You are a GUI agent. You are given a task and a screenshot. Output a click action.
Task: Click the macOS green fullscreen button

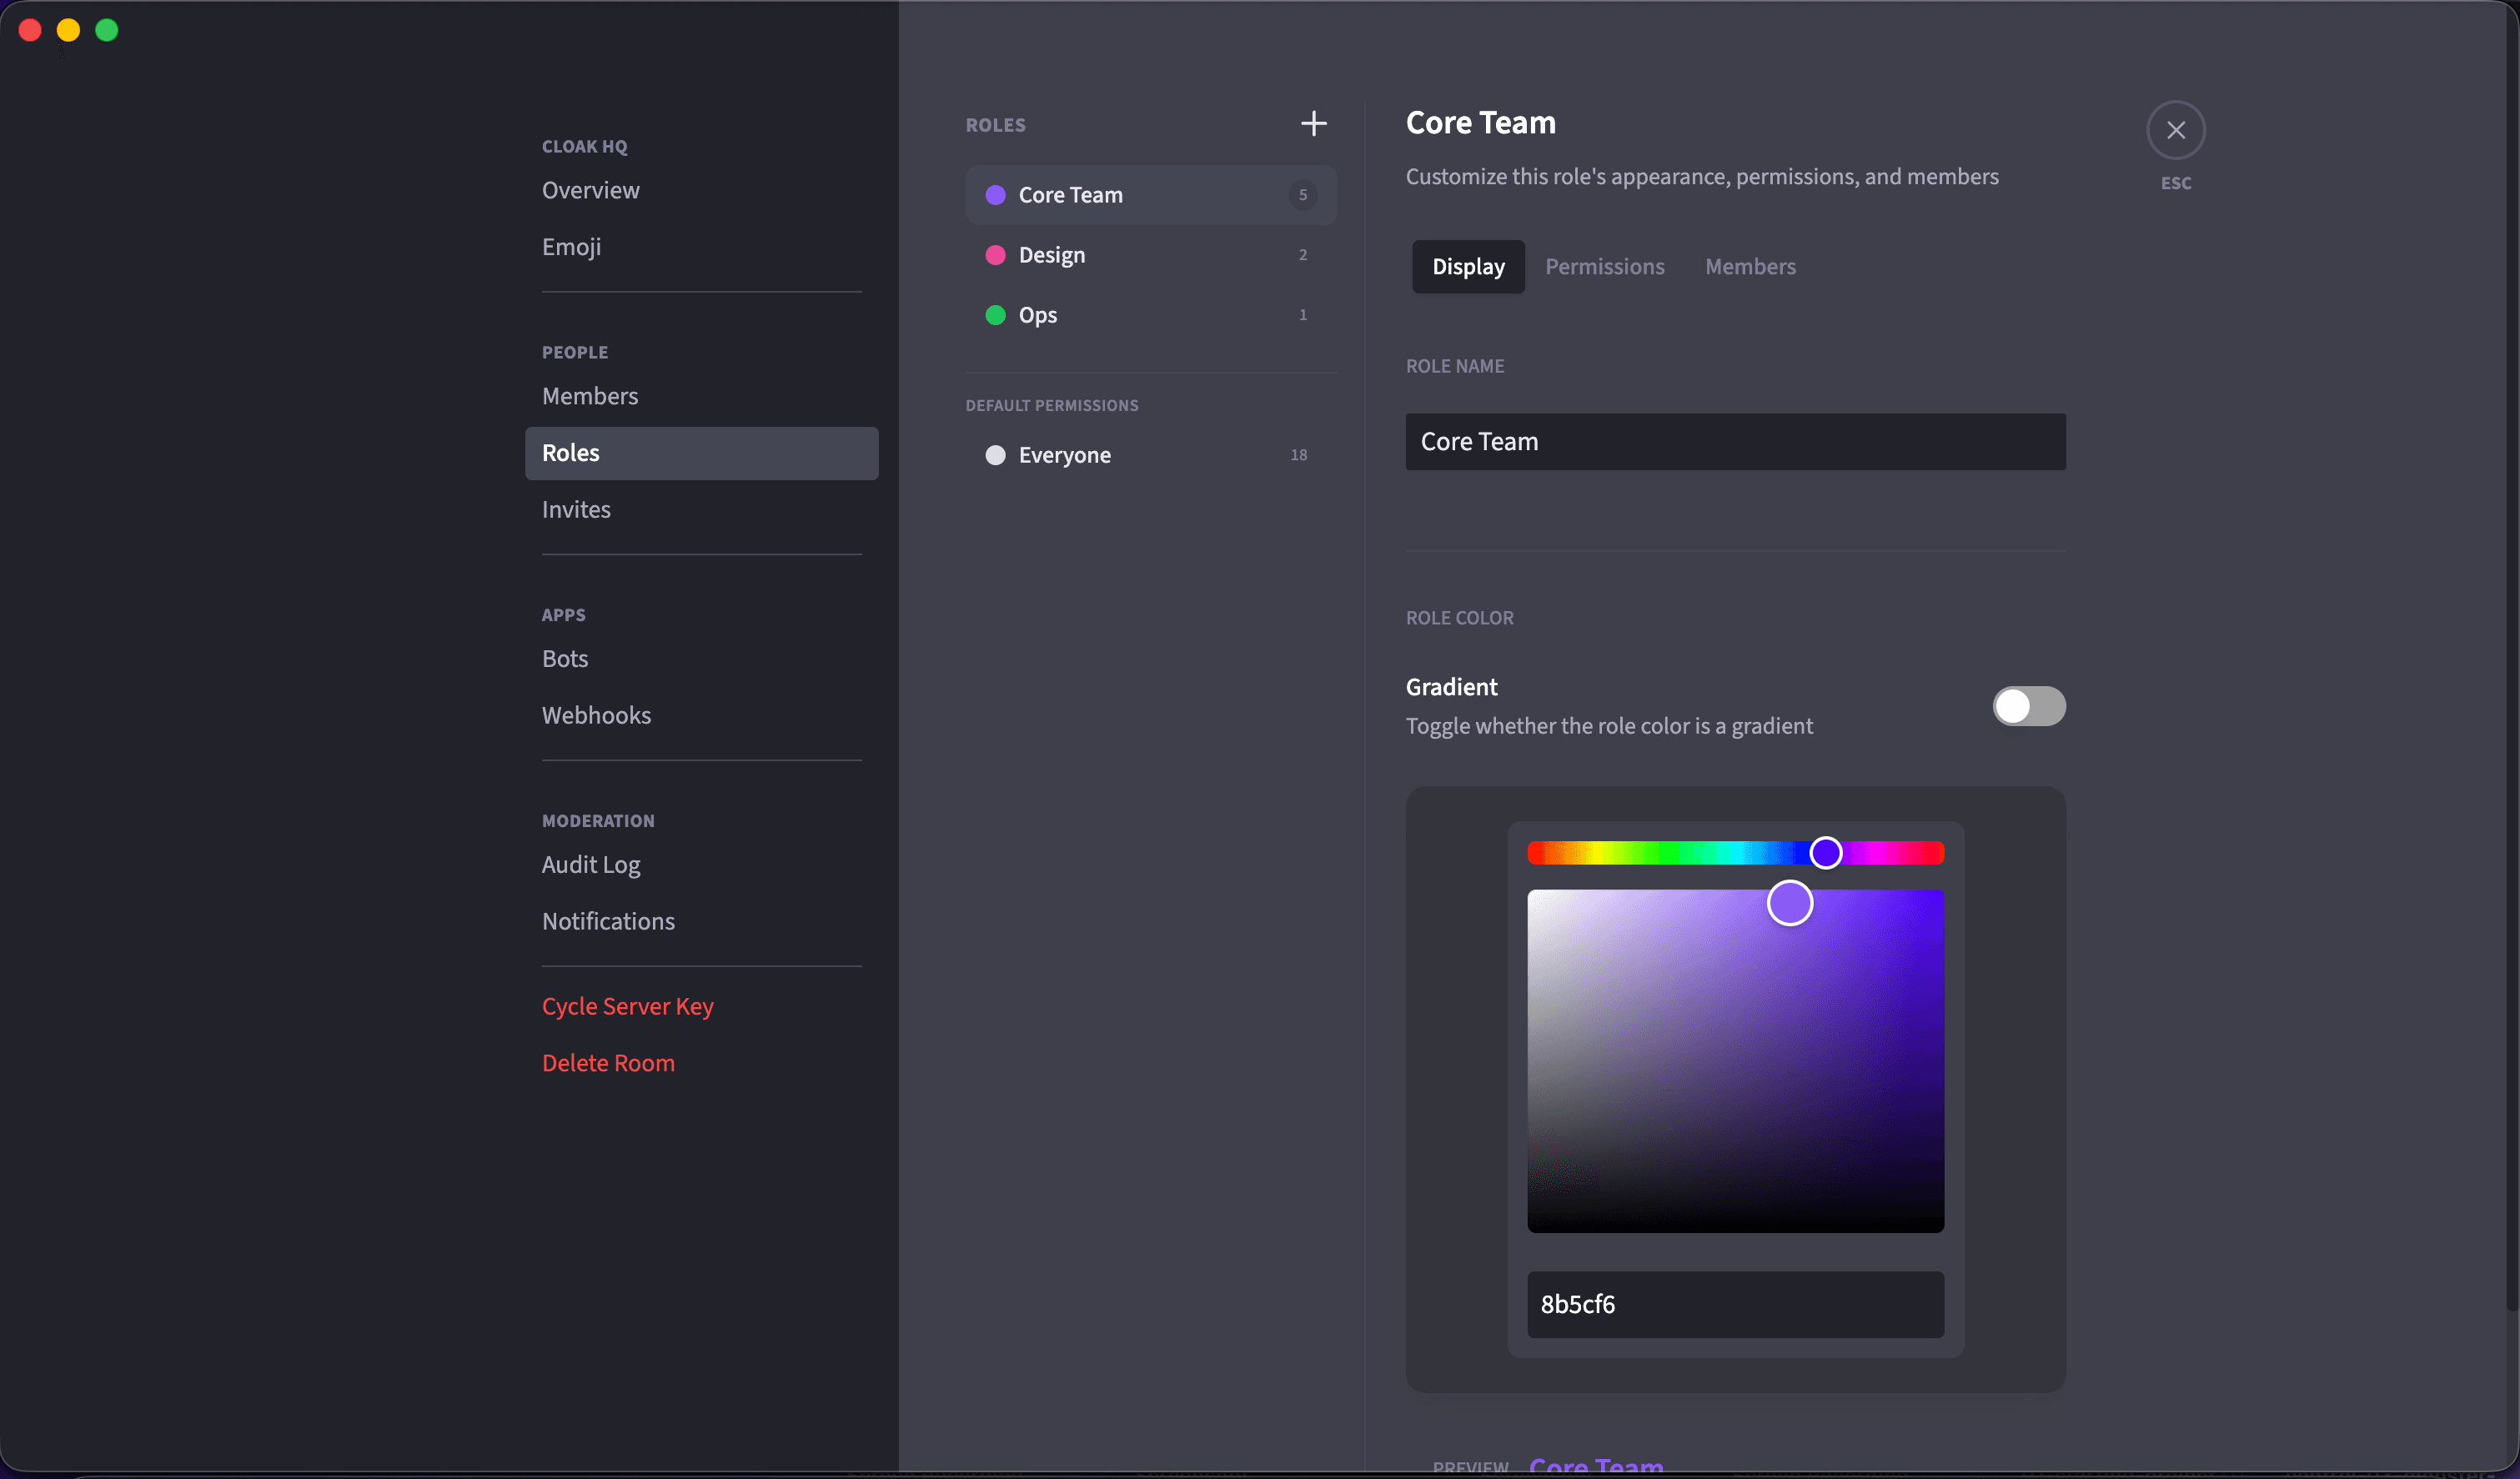coord(106,30)
